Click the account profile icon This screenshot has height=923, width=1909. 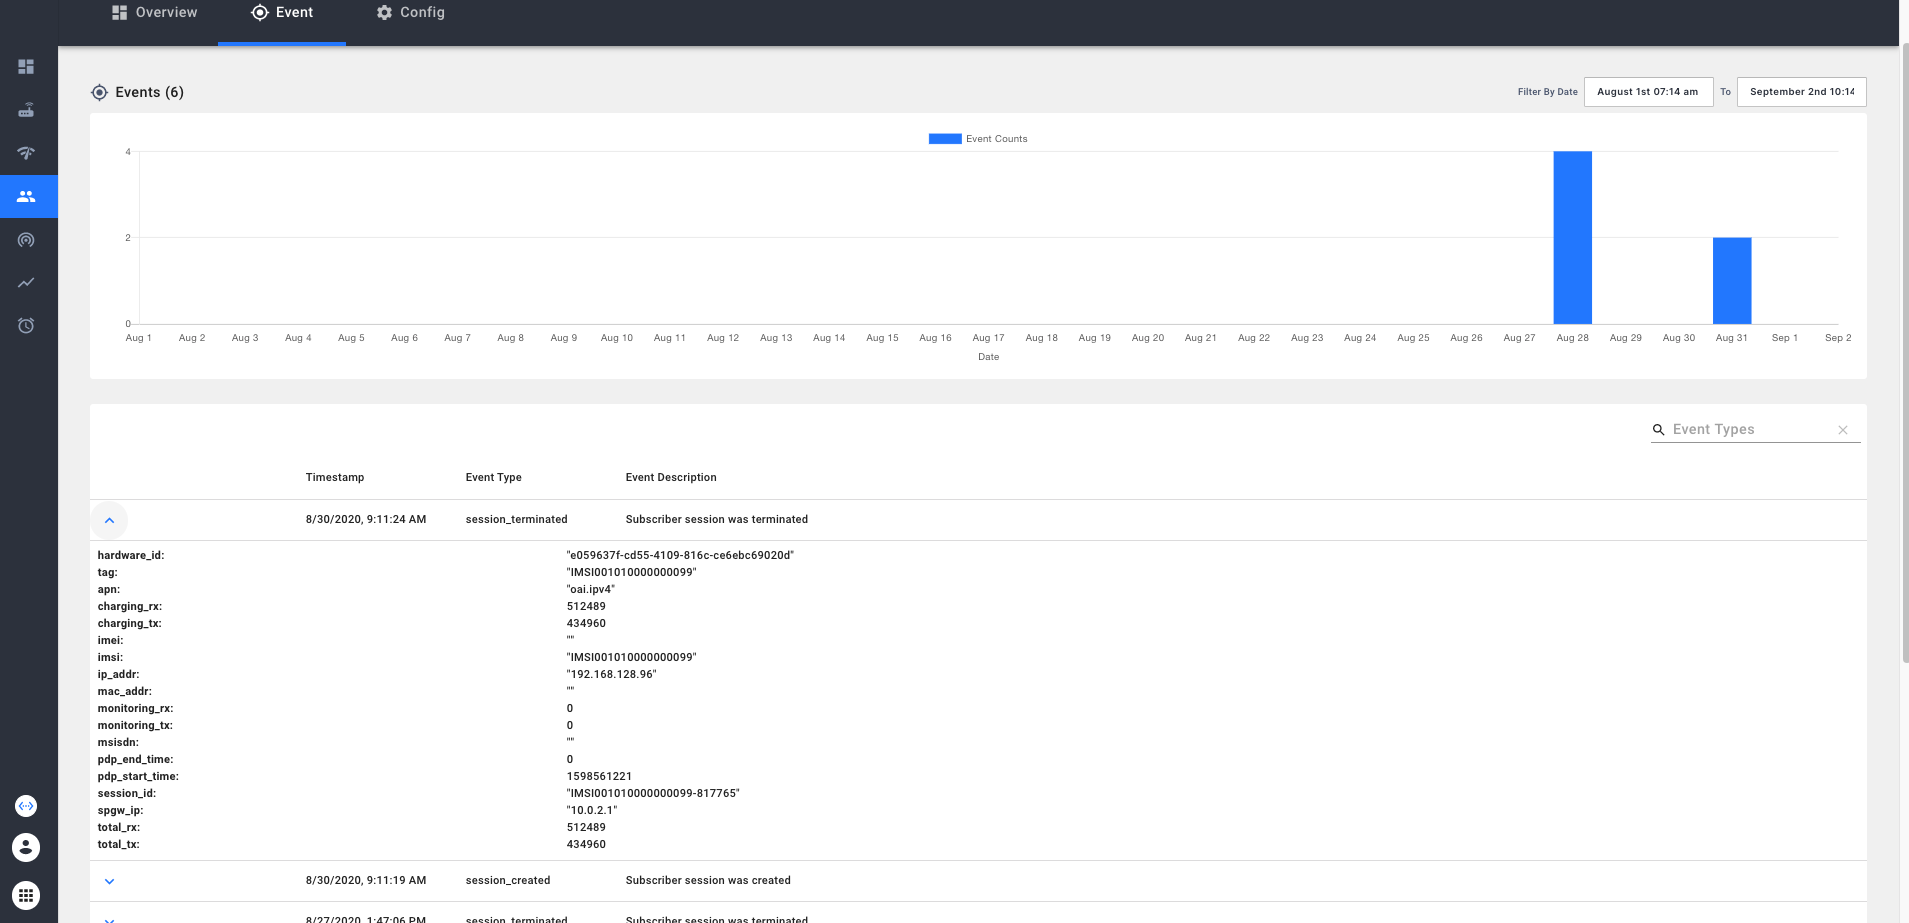click(x=26, y=848)
